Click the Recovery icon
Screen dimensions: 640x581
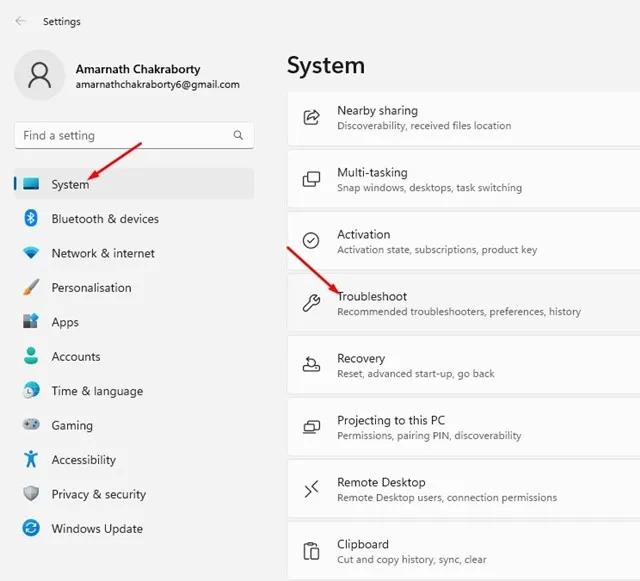pos(311,365)
